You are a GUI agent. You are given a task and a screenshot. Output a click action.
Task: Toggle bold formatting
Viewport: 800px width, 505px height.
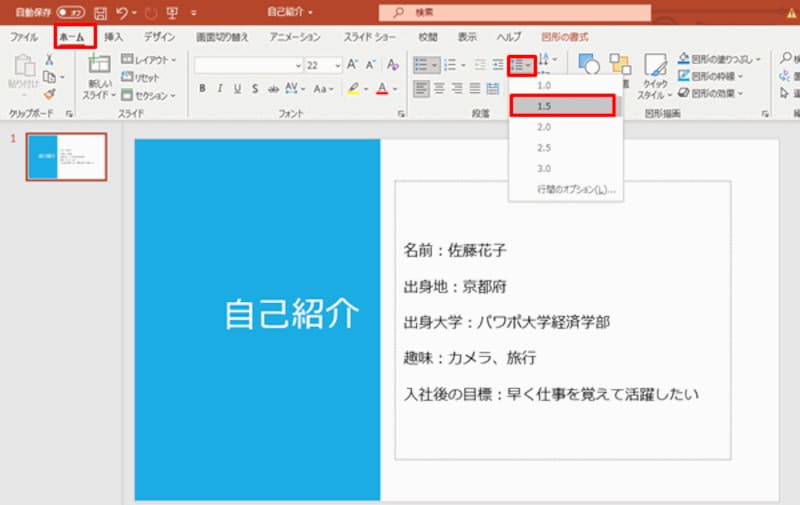[203, 89]
